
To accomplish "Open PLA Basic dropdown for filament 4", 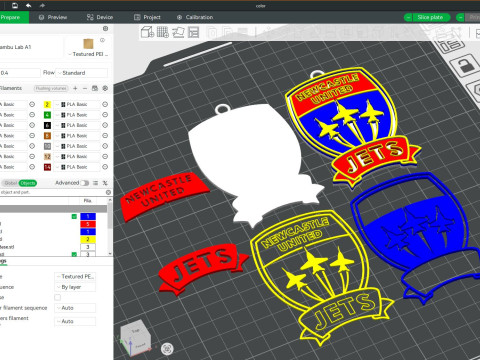I will pyautogui.click(x=77, y=115).
